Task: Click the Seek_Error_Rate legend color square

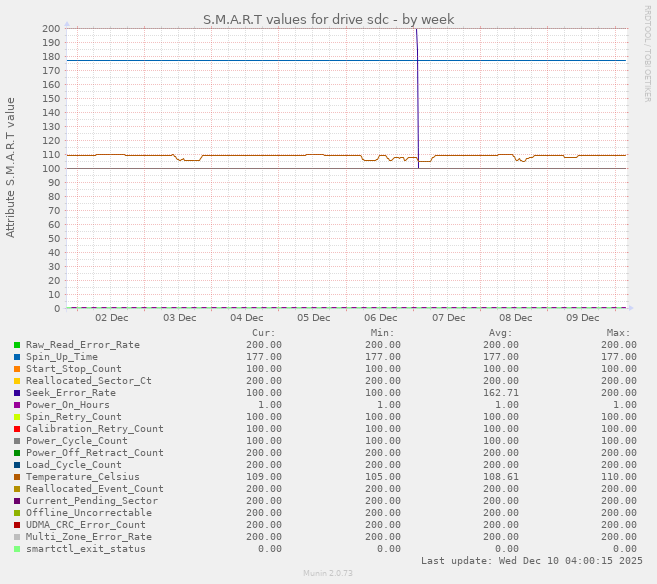Action: (17, 393)
